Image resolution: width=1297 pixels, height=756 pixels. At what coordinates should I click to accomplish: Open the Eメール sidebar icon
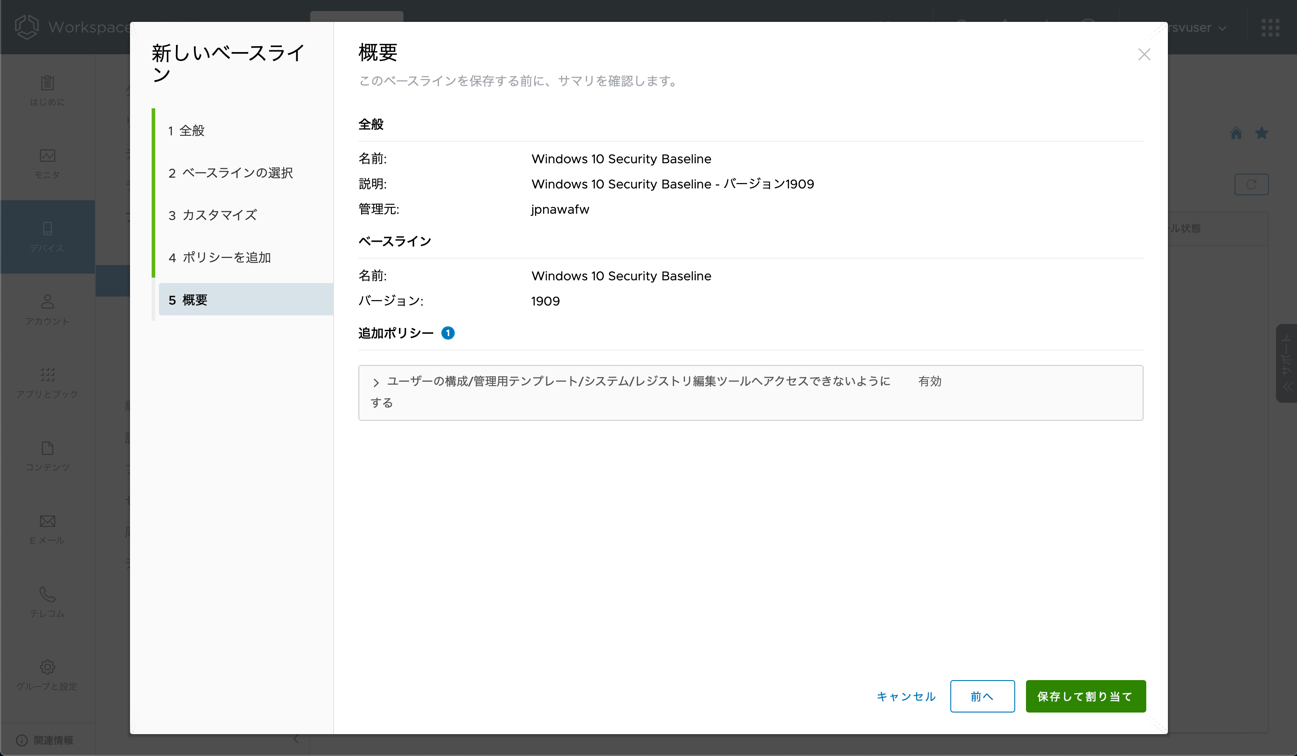click(x=47, y=521)
